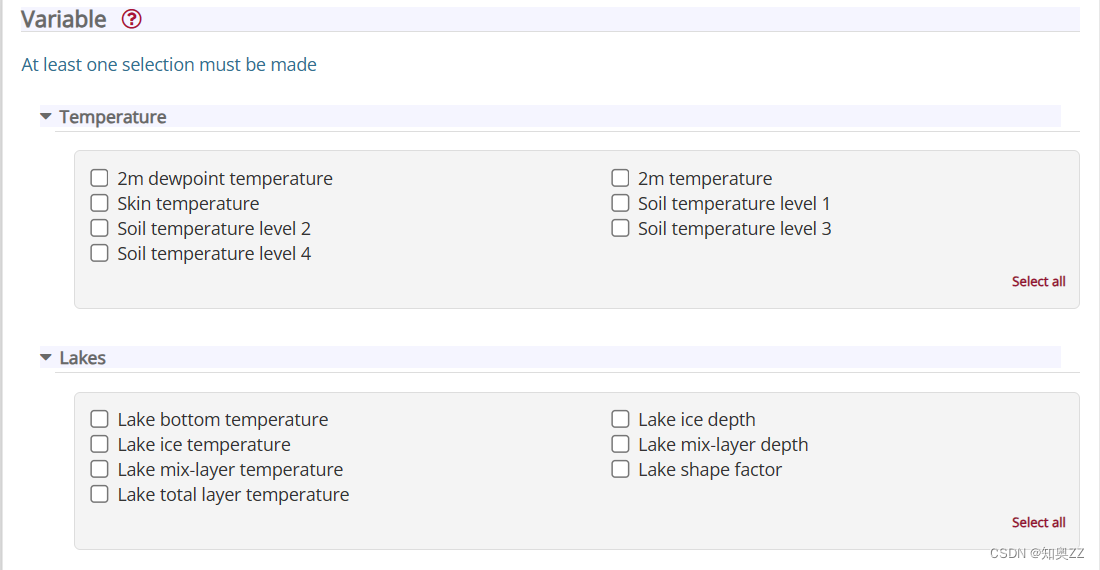
Task: Enable Lake total layer temperature
Action: click(x=99, y=495)
